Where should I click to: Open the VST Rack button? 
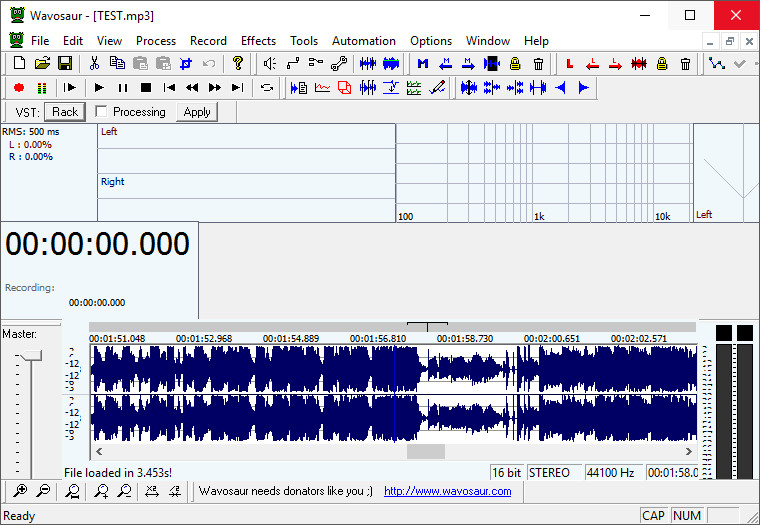click(x=65, y=112)
